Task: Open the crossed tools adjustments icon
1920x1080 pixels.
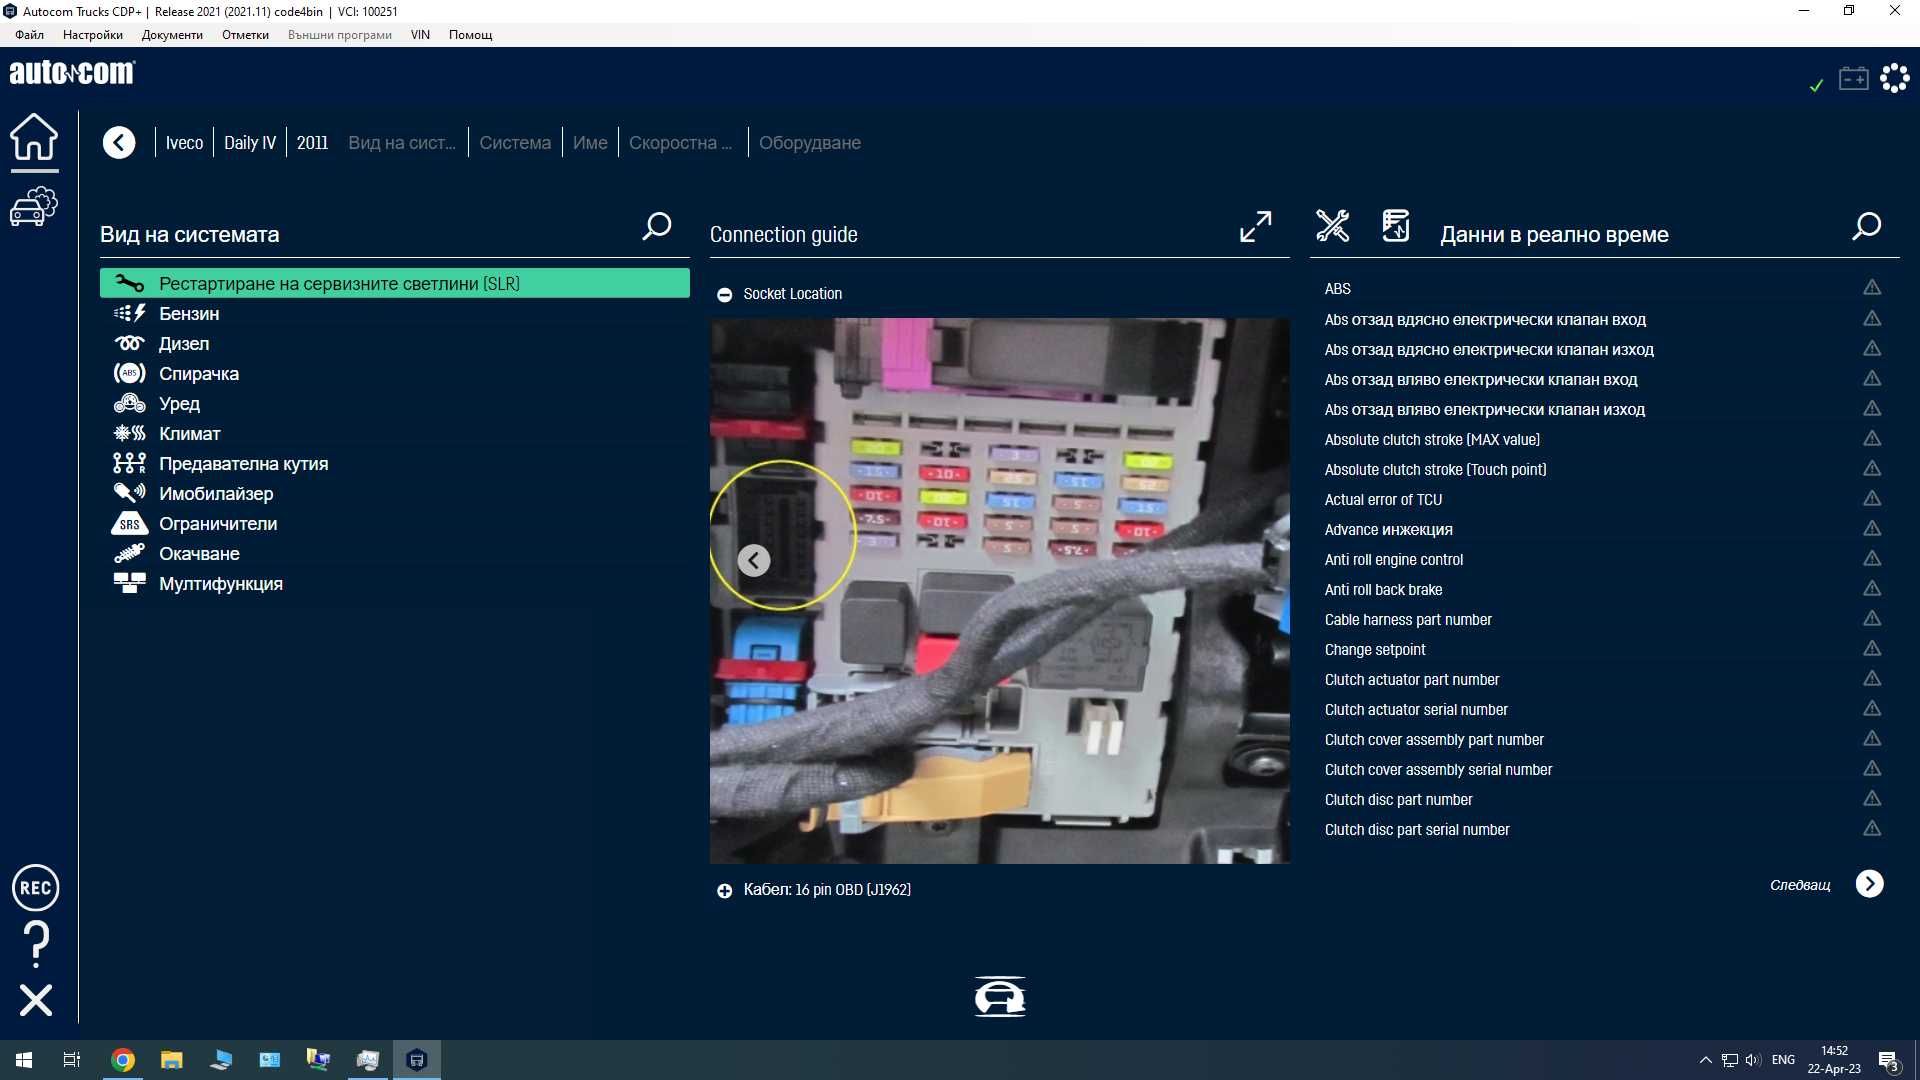Action: pyautogui.click(x=1333, y=226)
